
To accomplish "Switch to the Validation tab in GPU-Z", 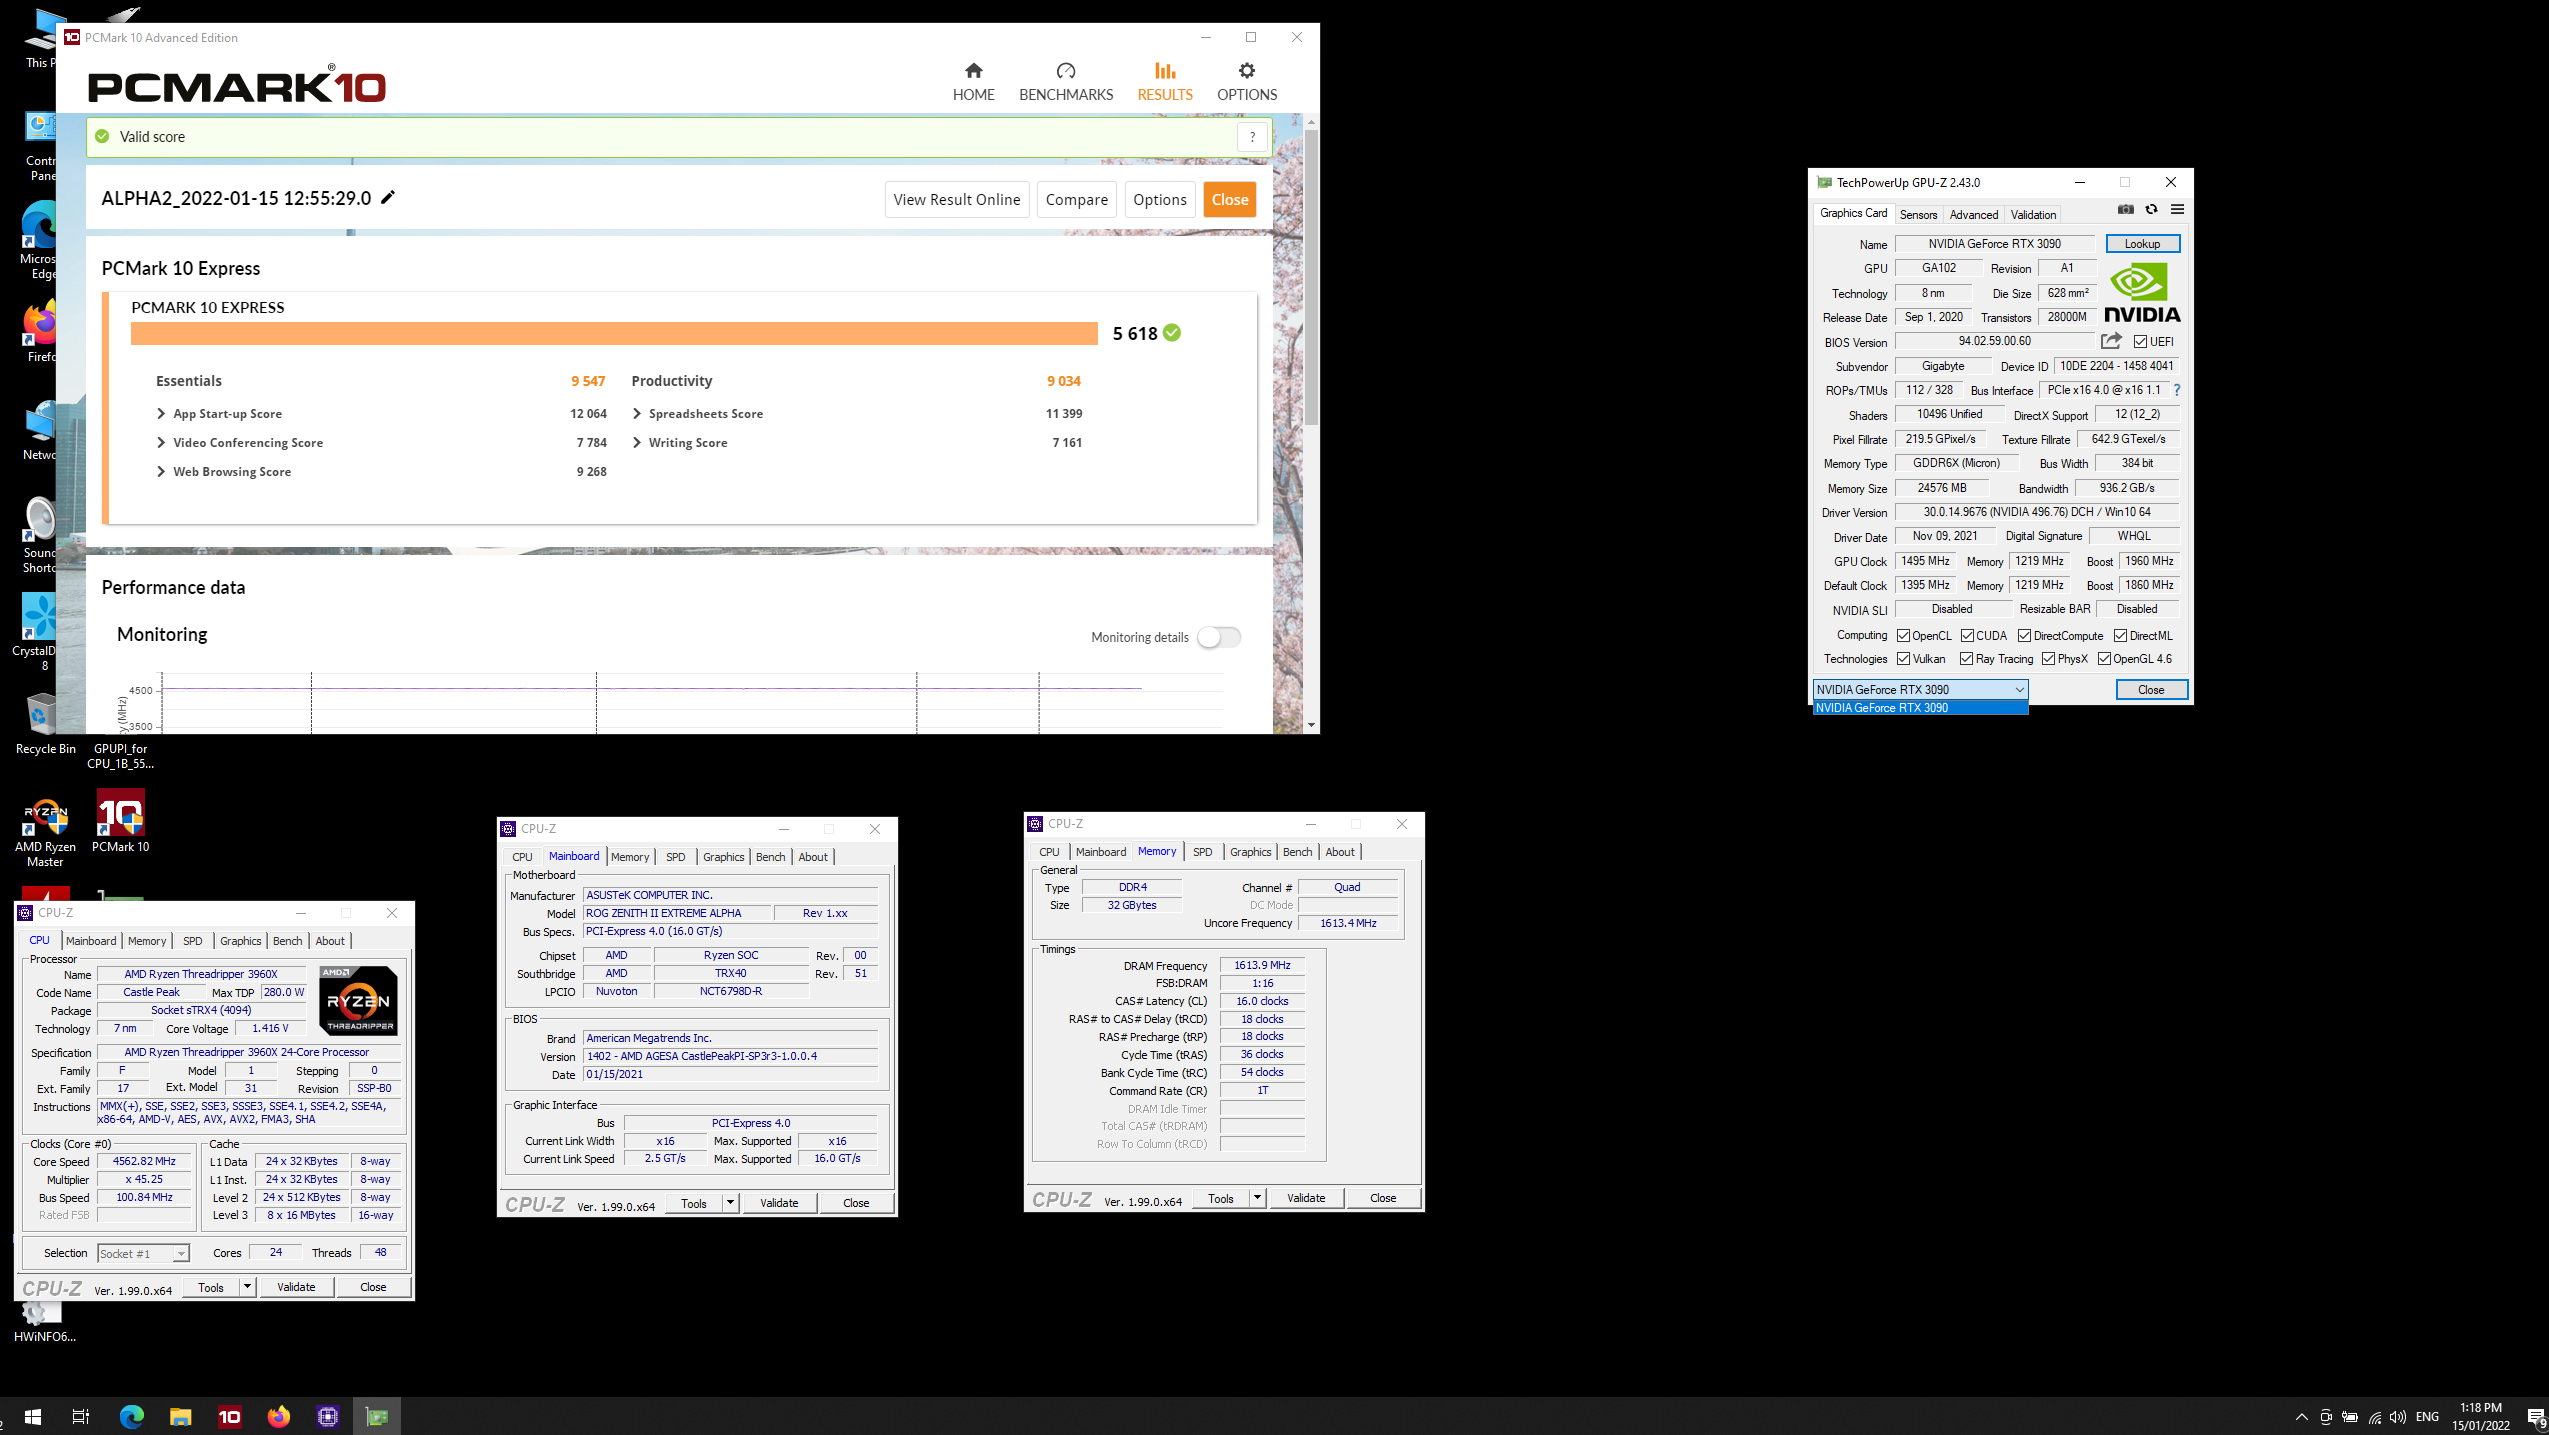I will tap(2033, 215).
